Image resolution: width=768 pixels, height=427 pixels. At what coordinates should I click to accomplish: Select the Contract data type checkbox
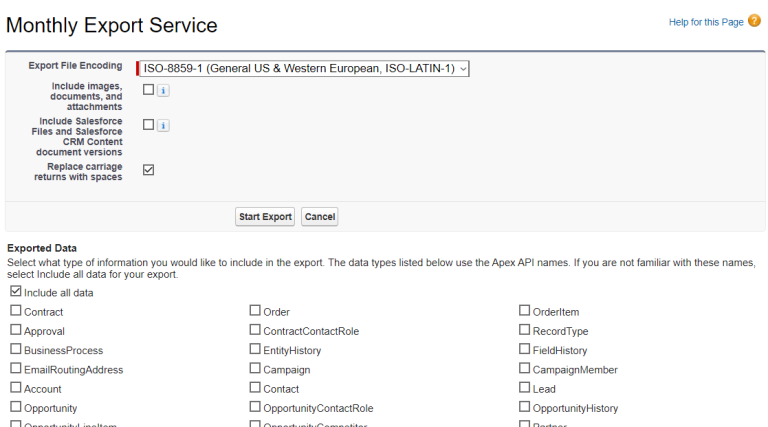pyautogui.click(x=15, y=311)
